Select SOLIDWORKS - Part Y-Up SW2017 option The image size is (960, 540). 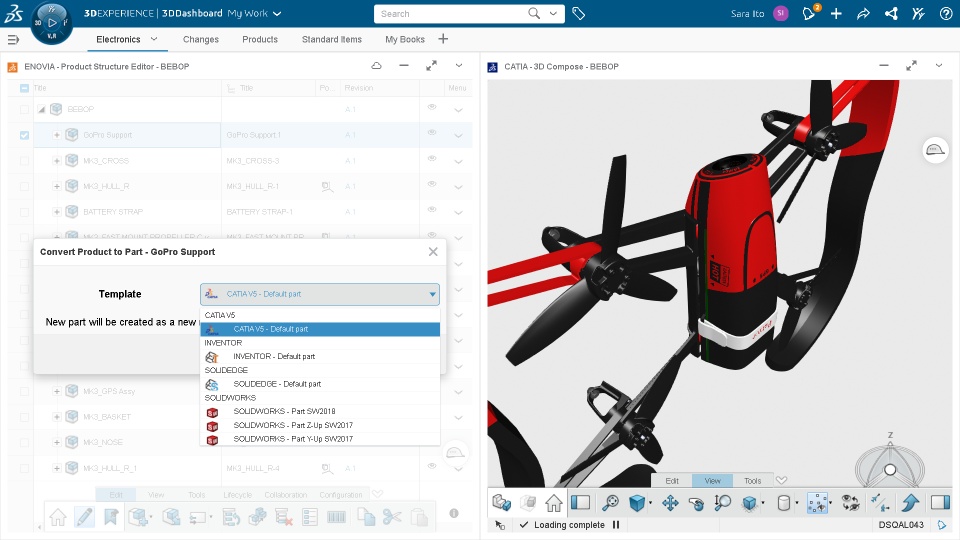click(320, 439)
